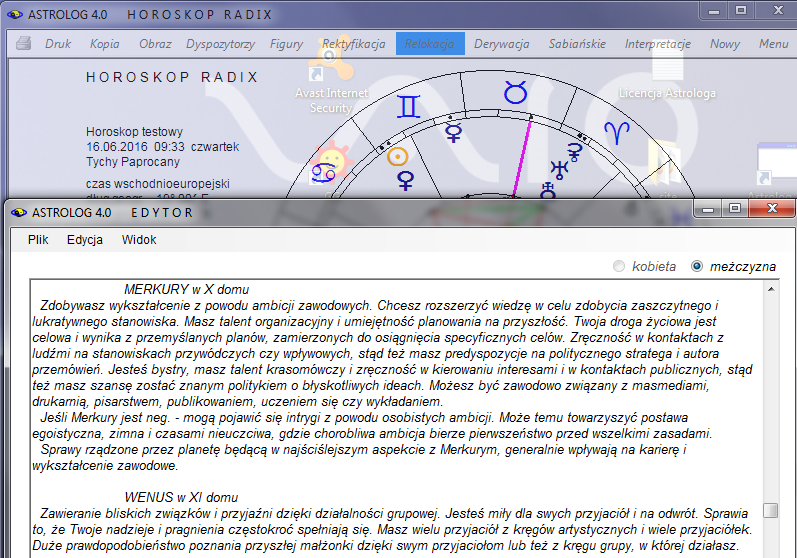Open the Interpretacje menu item
Image resolution: width=797 pixels, height=558 pixels.
coord(658,44)
